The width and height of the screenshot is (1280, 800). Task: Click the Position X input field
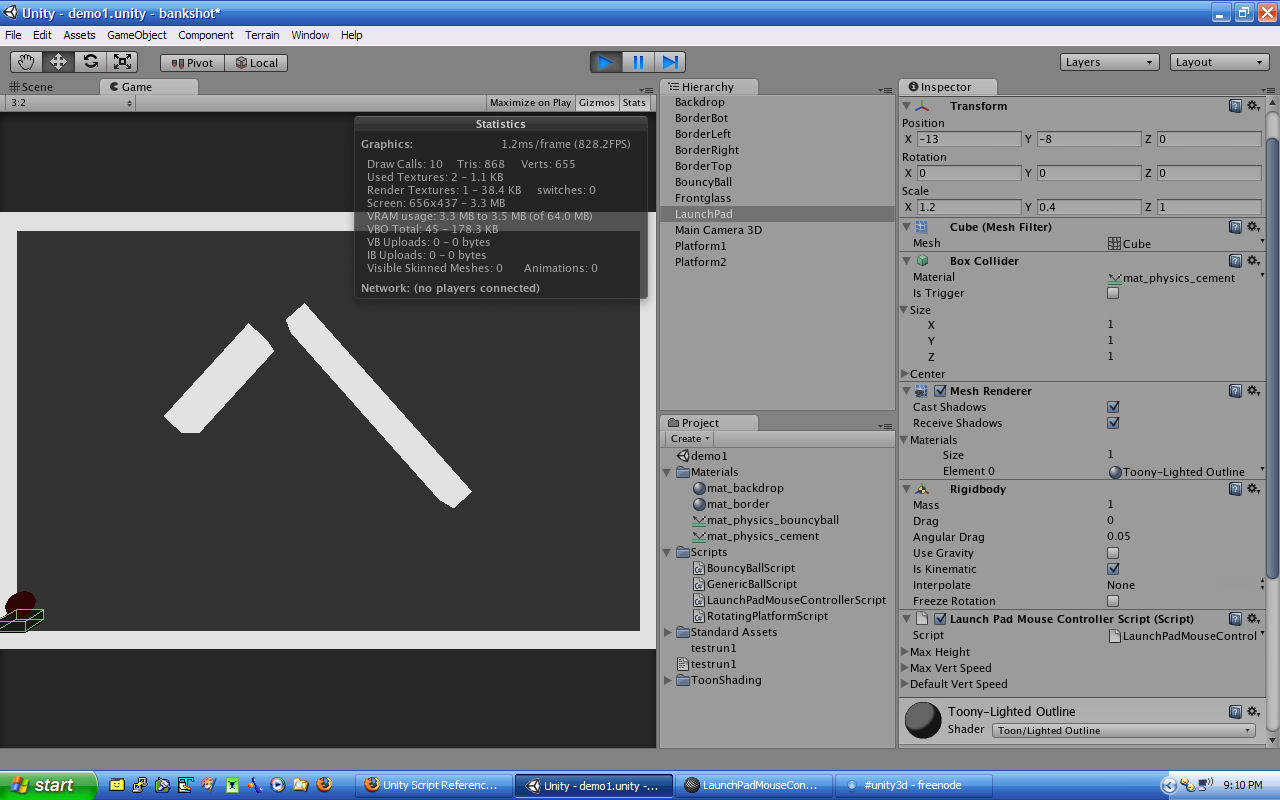click(968, 139)
